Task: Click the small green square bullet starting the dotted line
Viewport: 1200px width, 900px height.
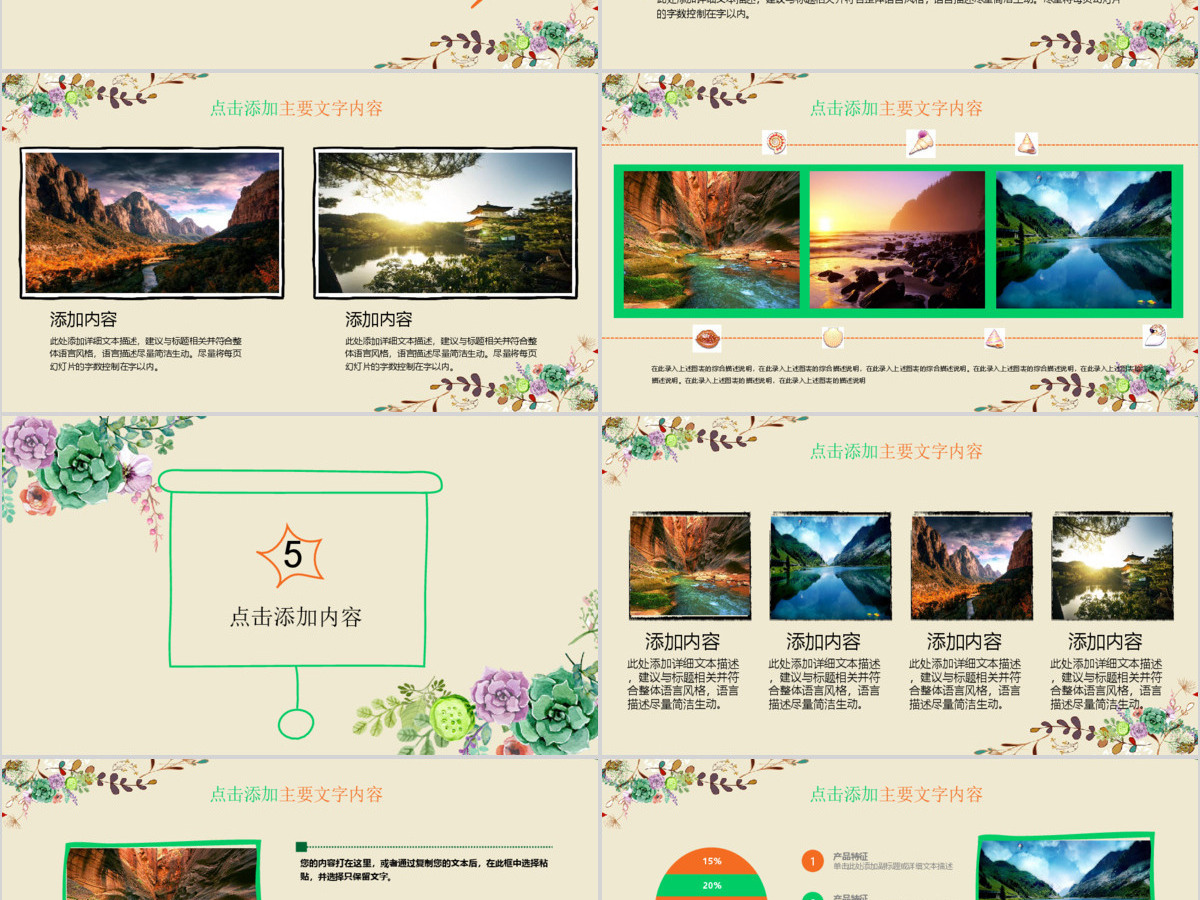Action: (x=301, y=846)
